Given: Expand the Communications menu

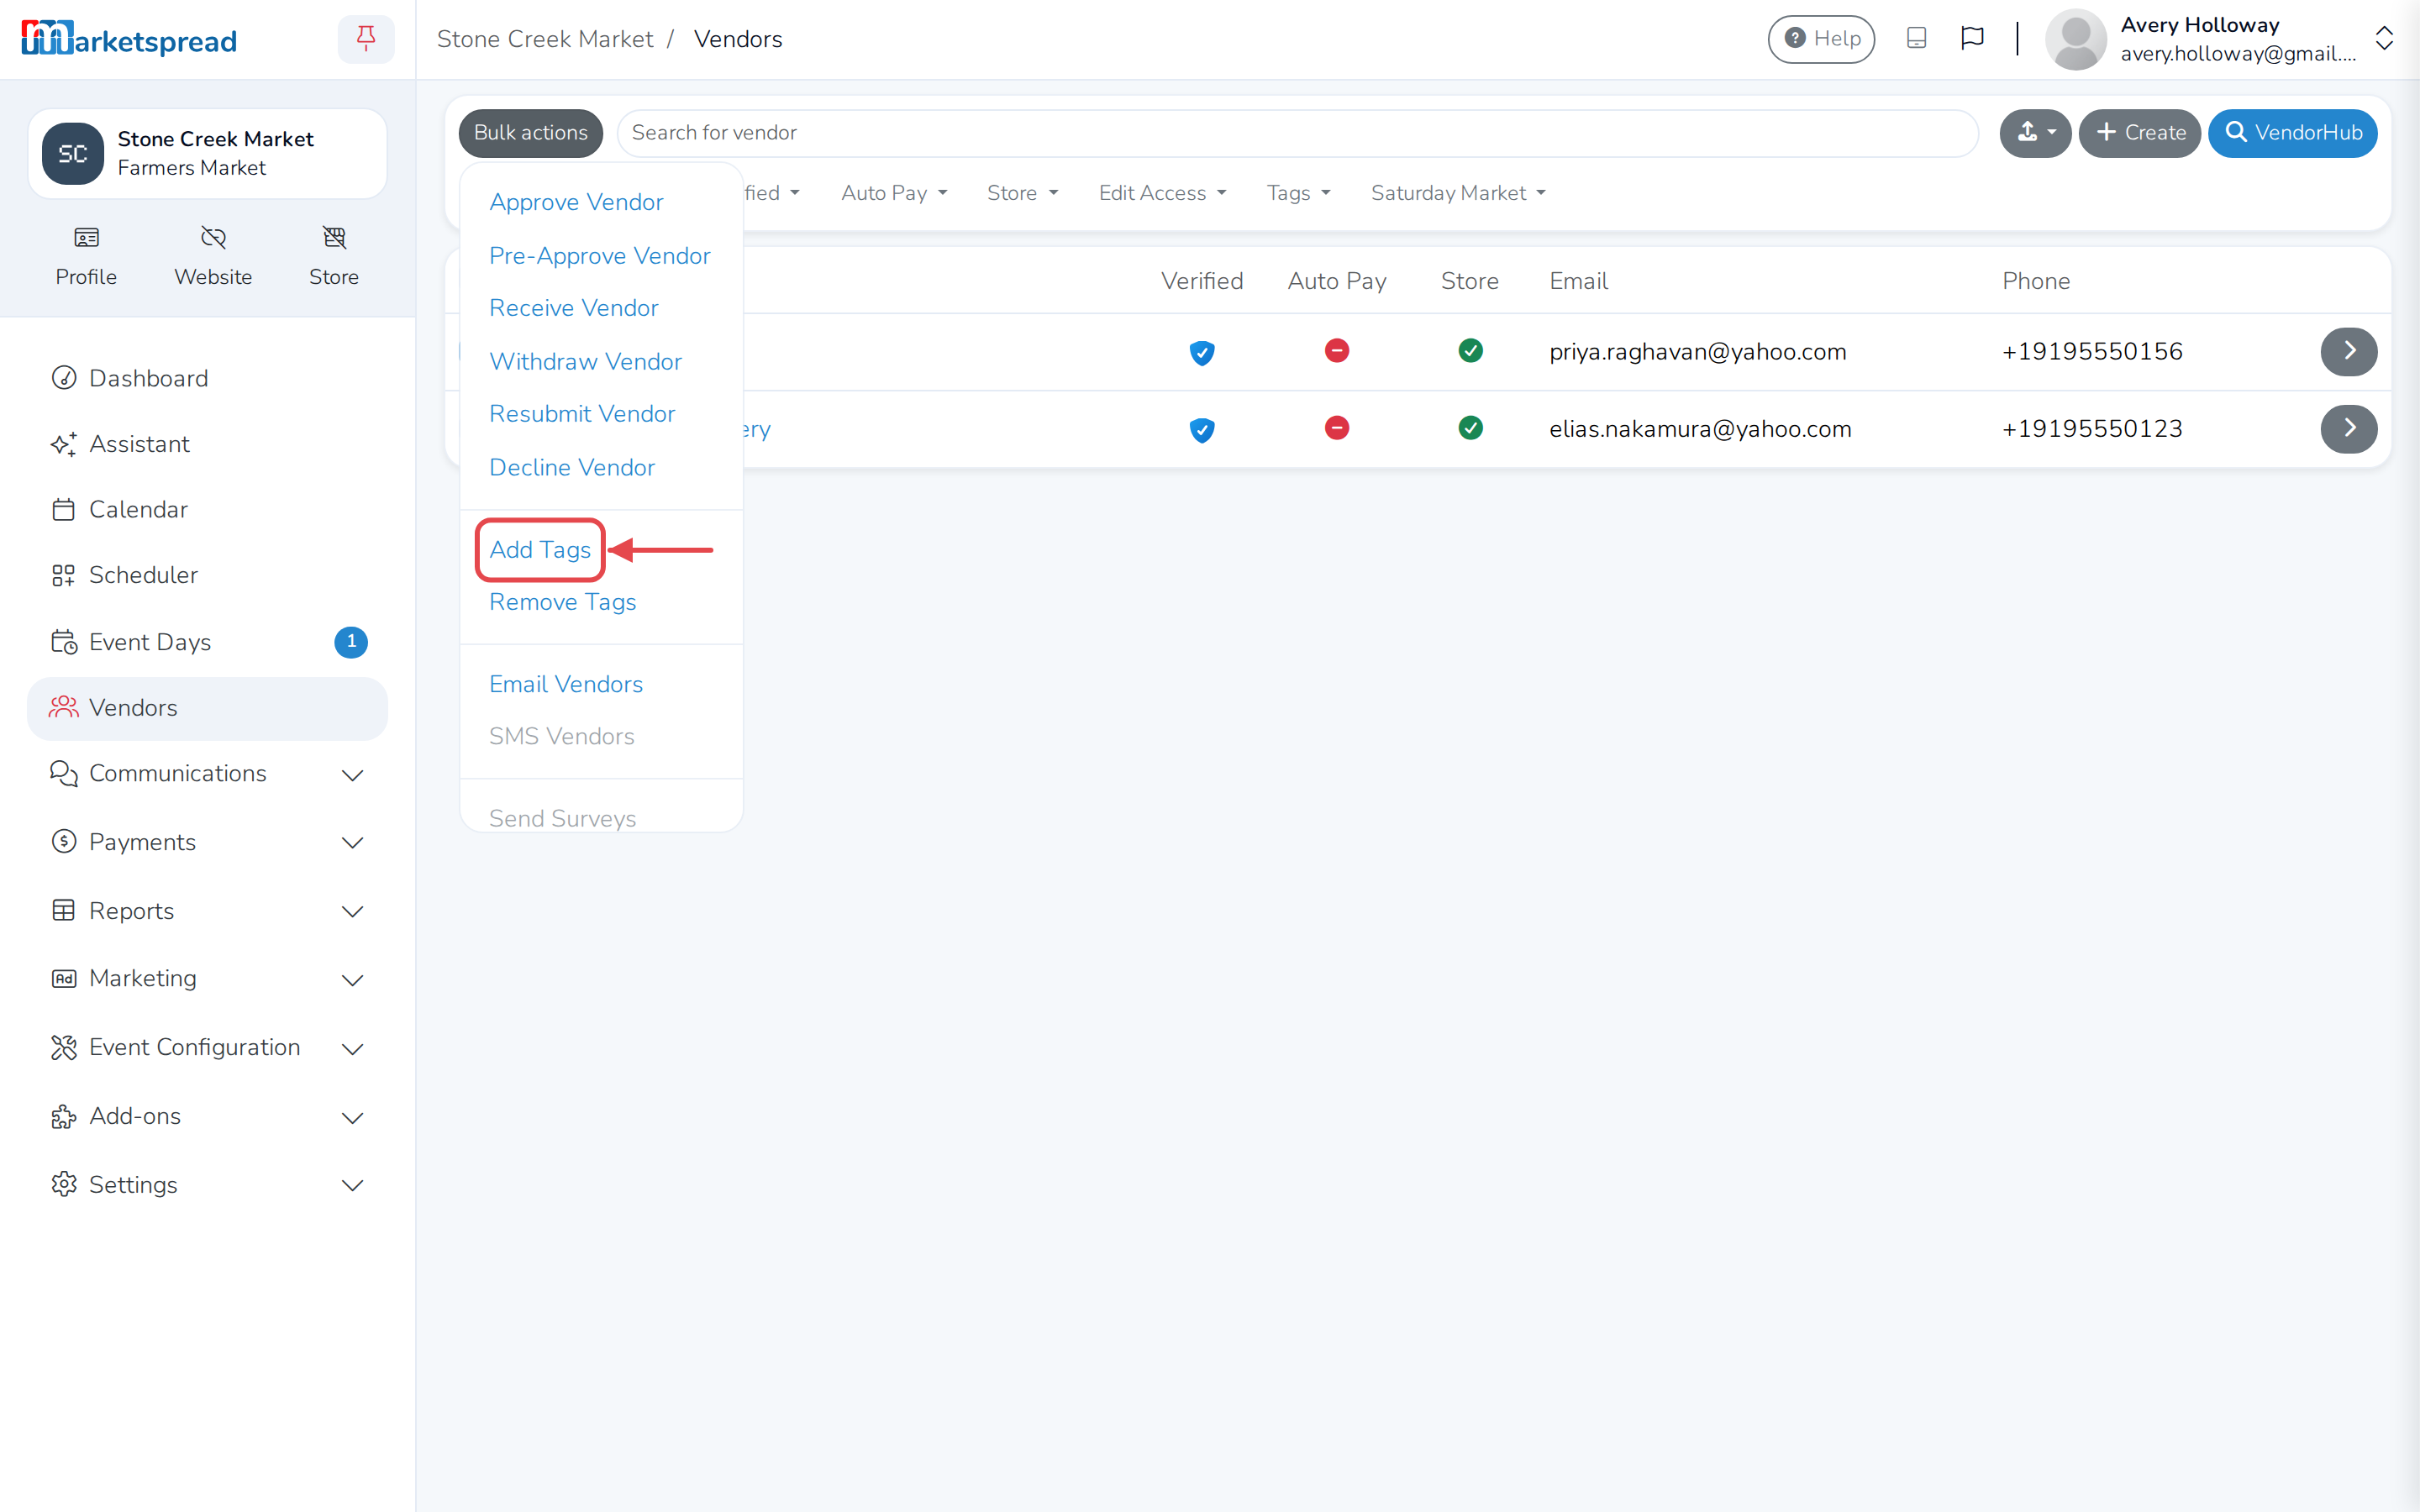Looking at the screenshot, I should point(207,774).
